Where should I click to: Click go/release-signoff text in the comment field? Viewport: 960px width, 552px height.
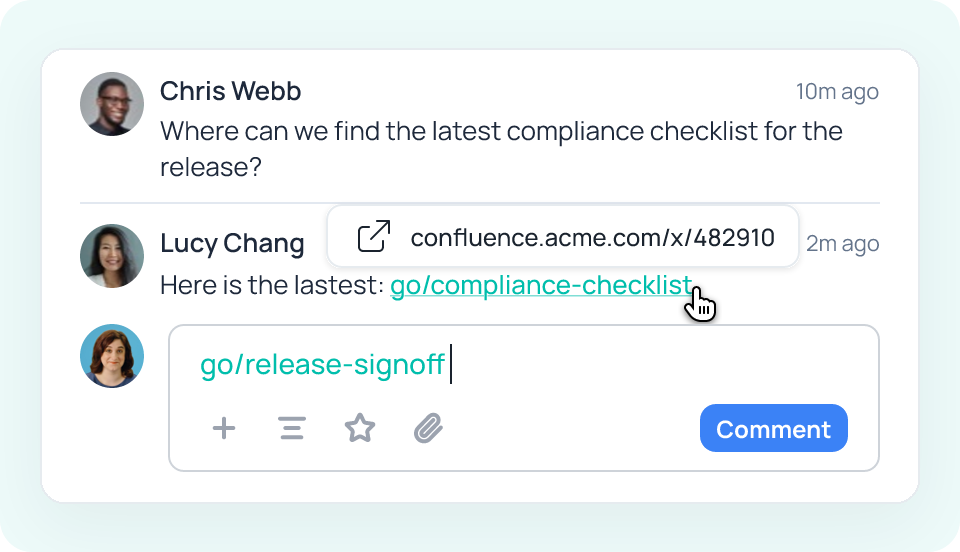pos(322,365)
